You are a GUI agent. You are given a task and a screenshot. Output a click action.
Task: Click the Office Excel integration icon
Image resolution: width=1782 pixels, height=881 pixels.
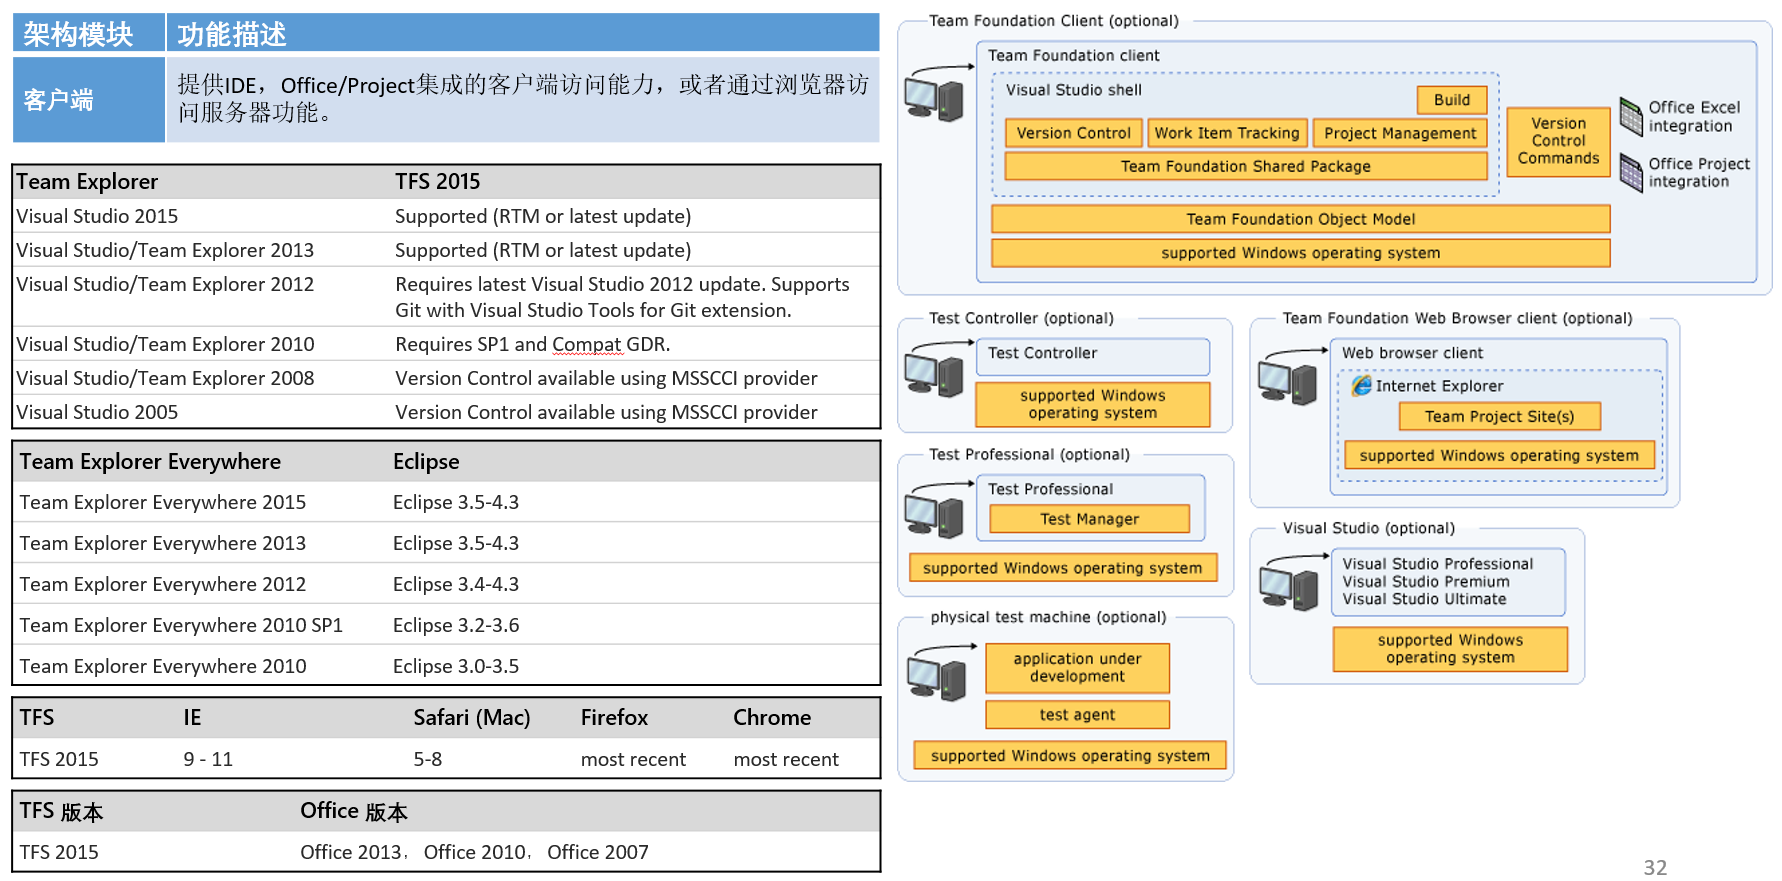[x=1631, y=116]
